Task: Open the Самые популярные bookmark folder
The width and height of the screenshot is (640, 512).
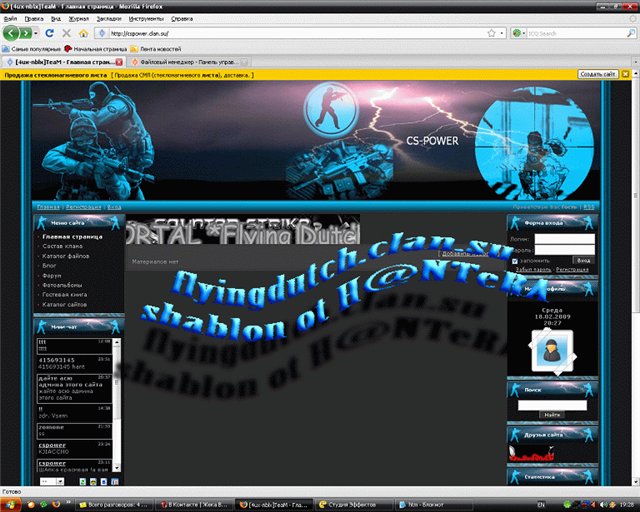Action: (x=31, y=49)
